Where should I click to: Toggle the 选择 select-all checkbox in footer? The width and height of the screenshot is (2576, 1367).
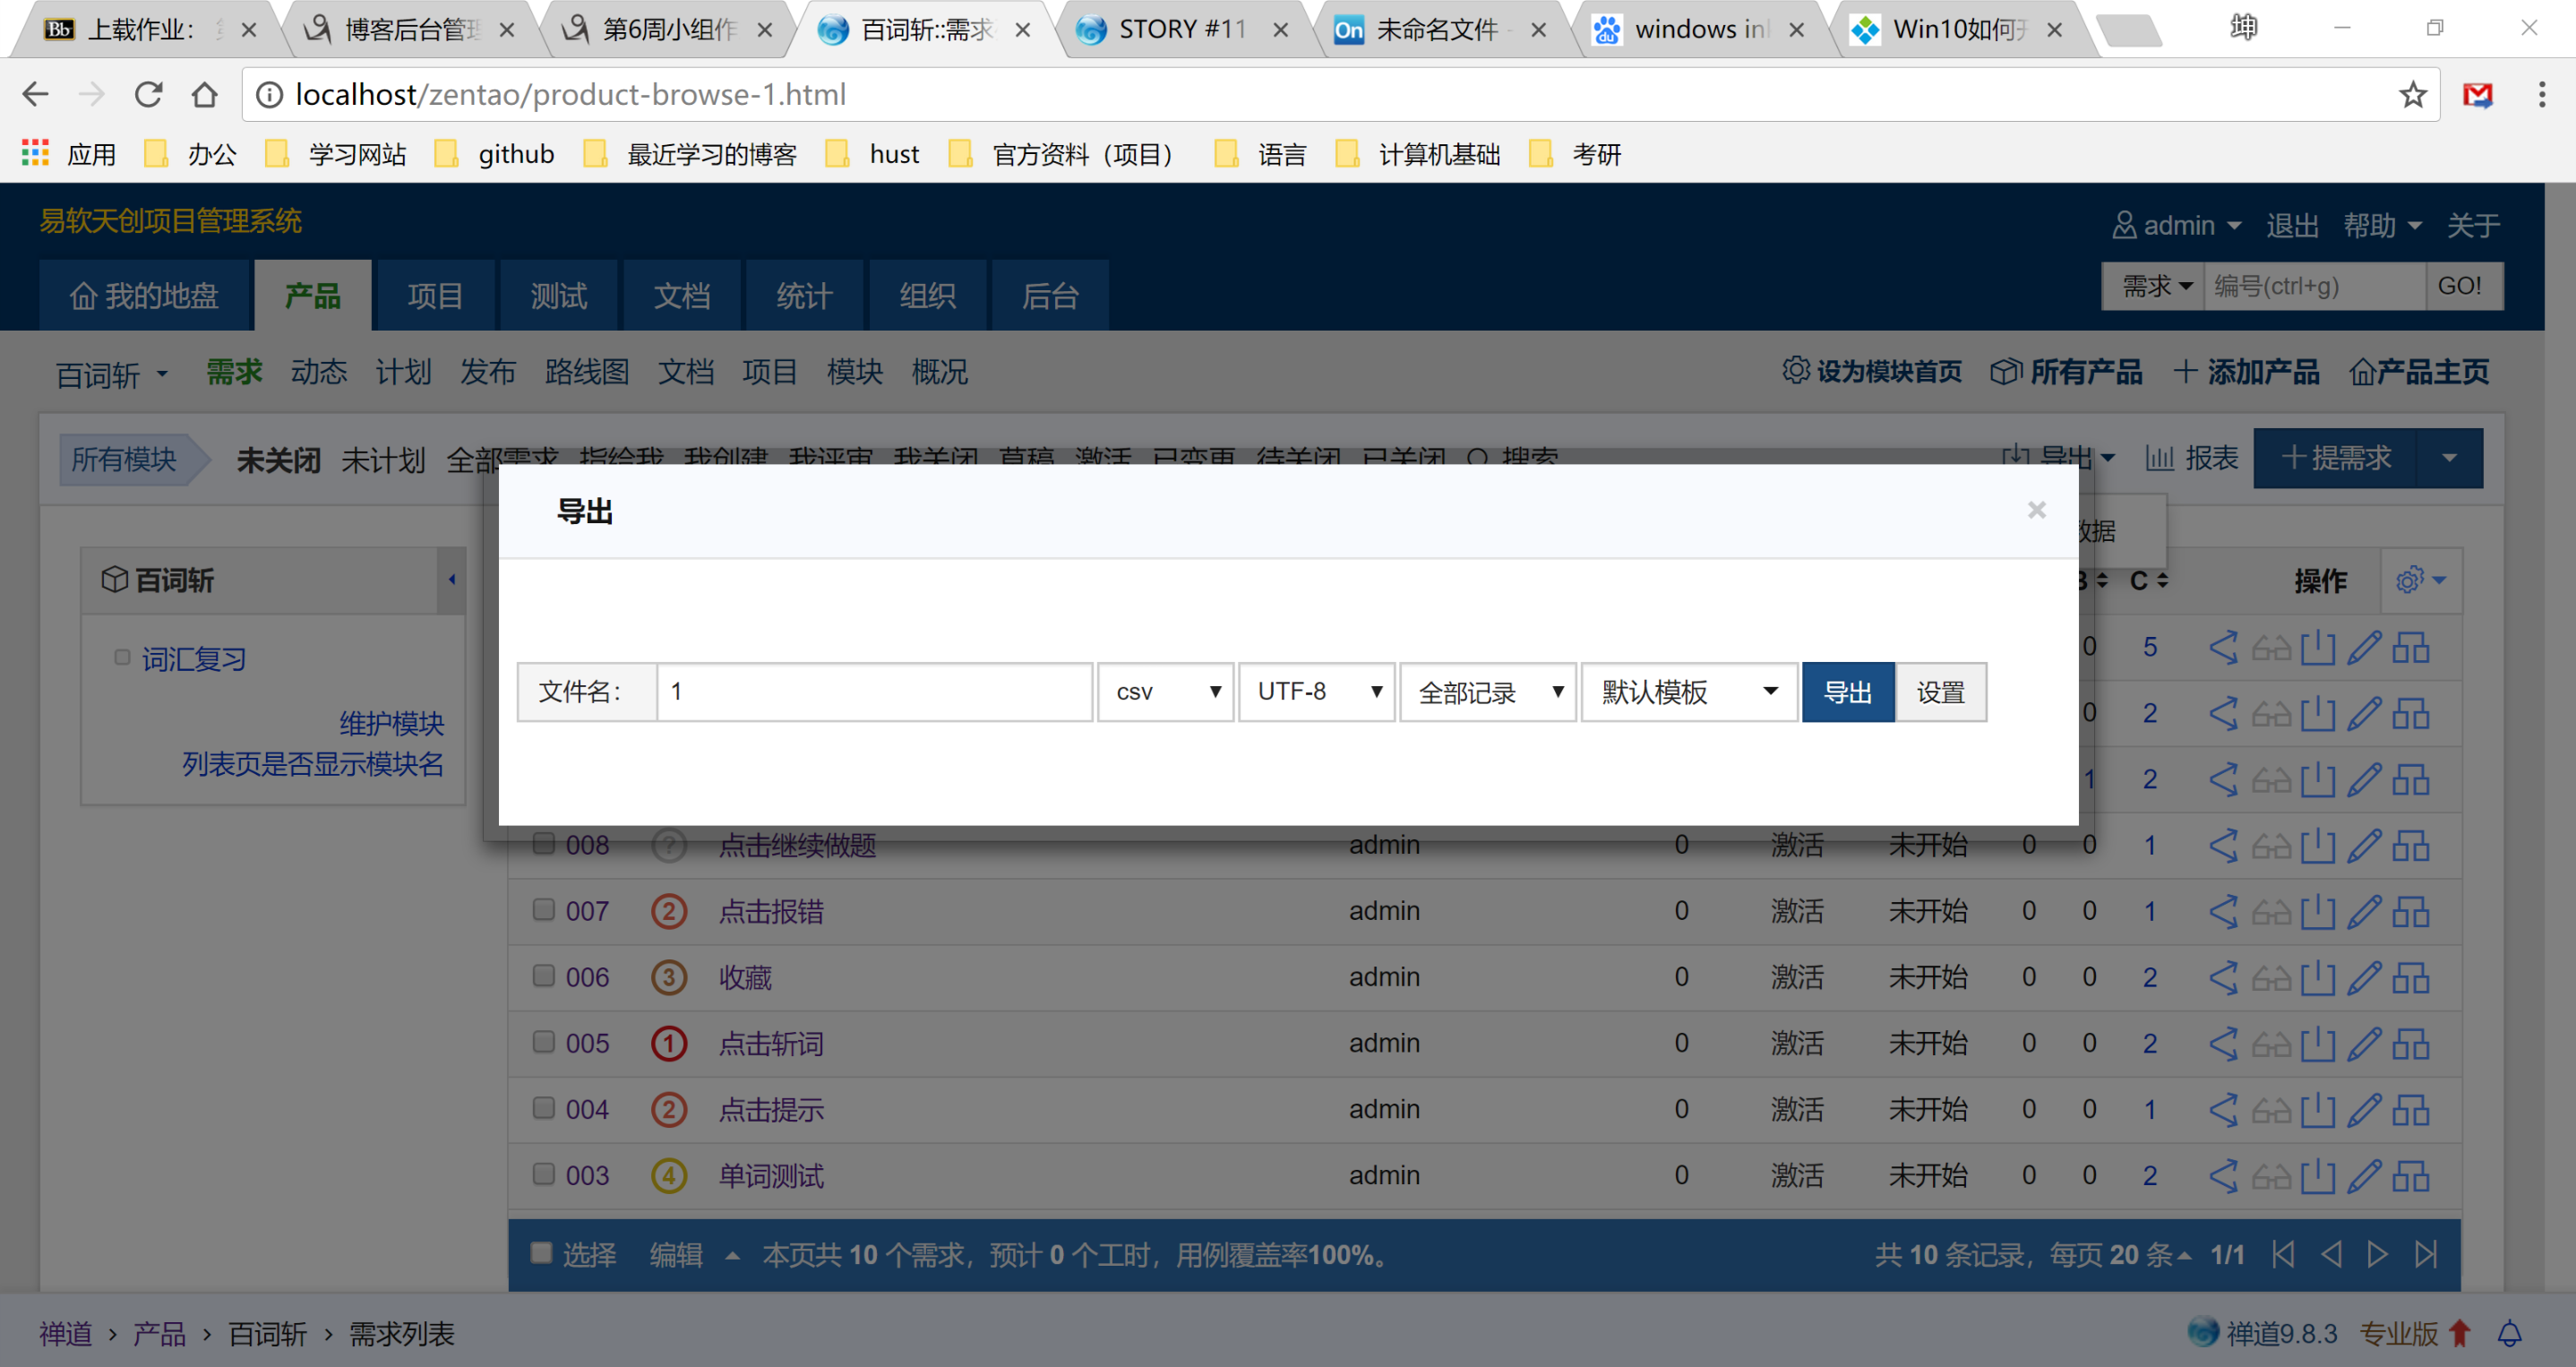click(541, 1253)
